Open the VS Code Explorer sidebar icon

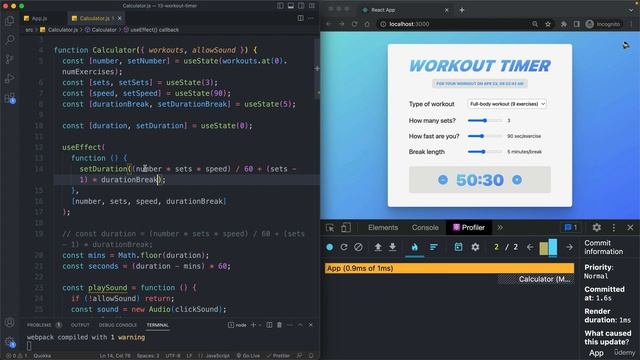[9, 20]
